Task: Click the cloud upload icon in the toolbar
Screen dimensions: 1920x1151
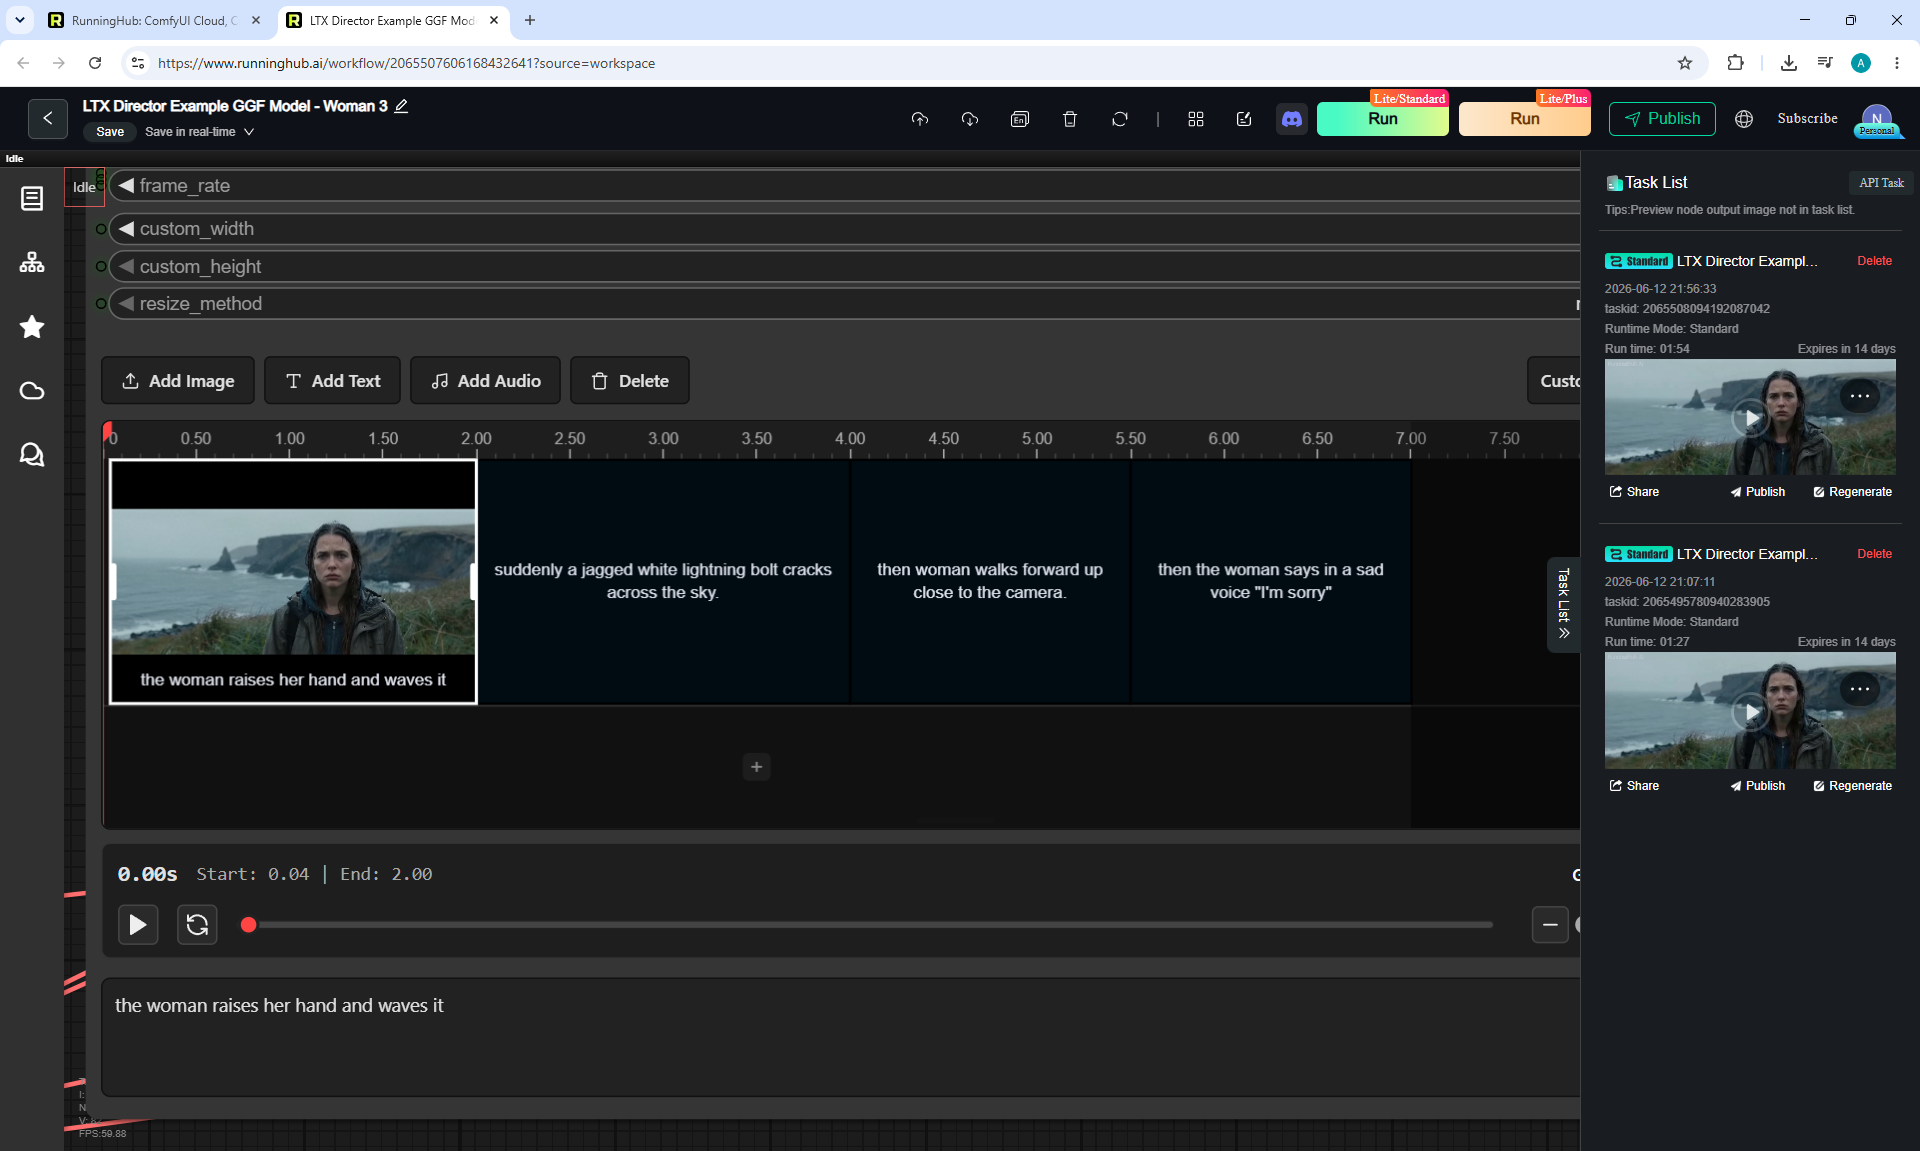Action: pyautogui.click(x=920, y=119)
